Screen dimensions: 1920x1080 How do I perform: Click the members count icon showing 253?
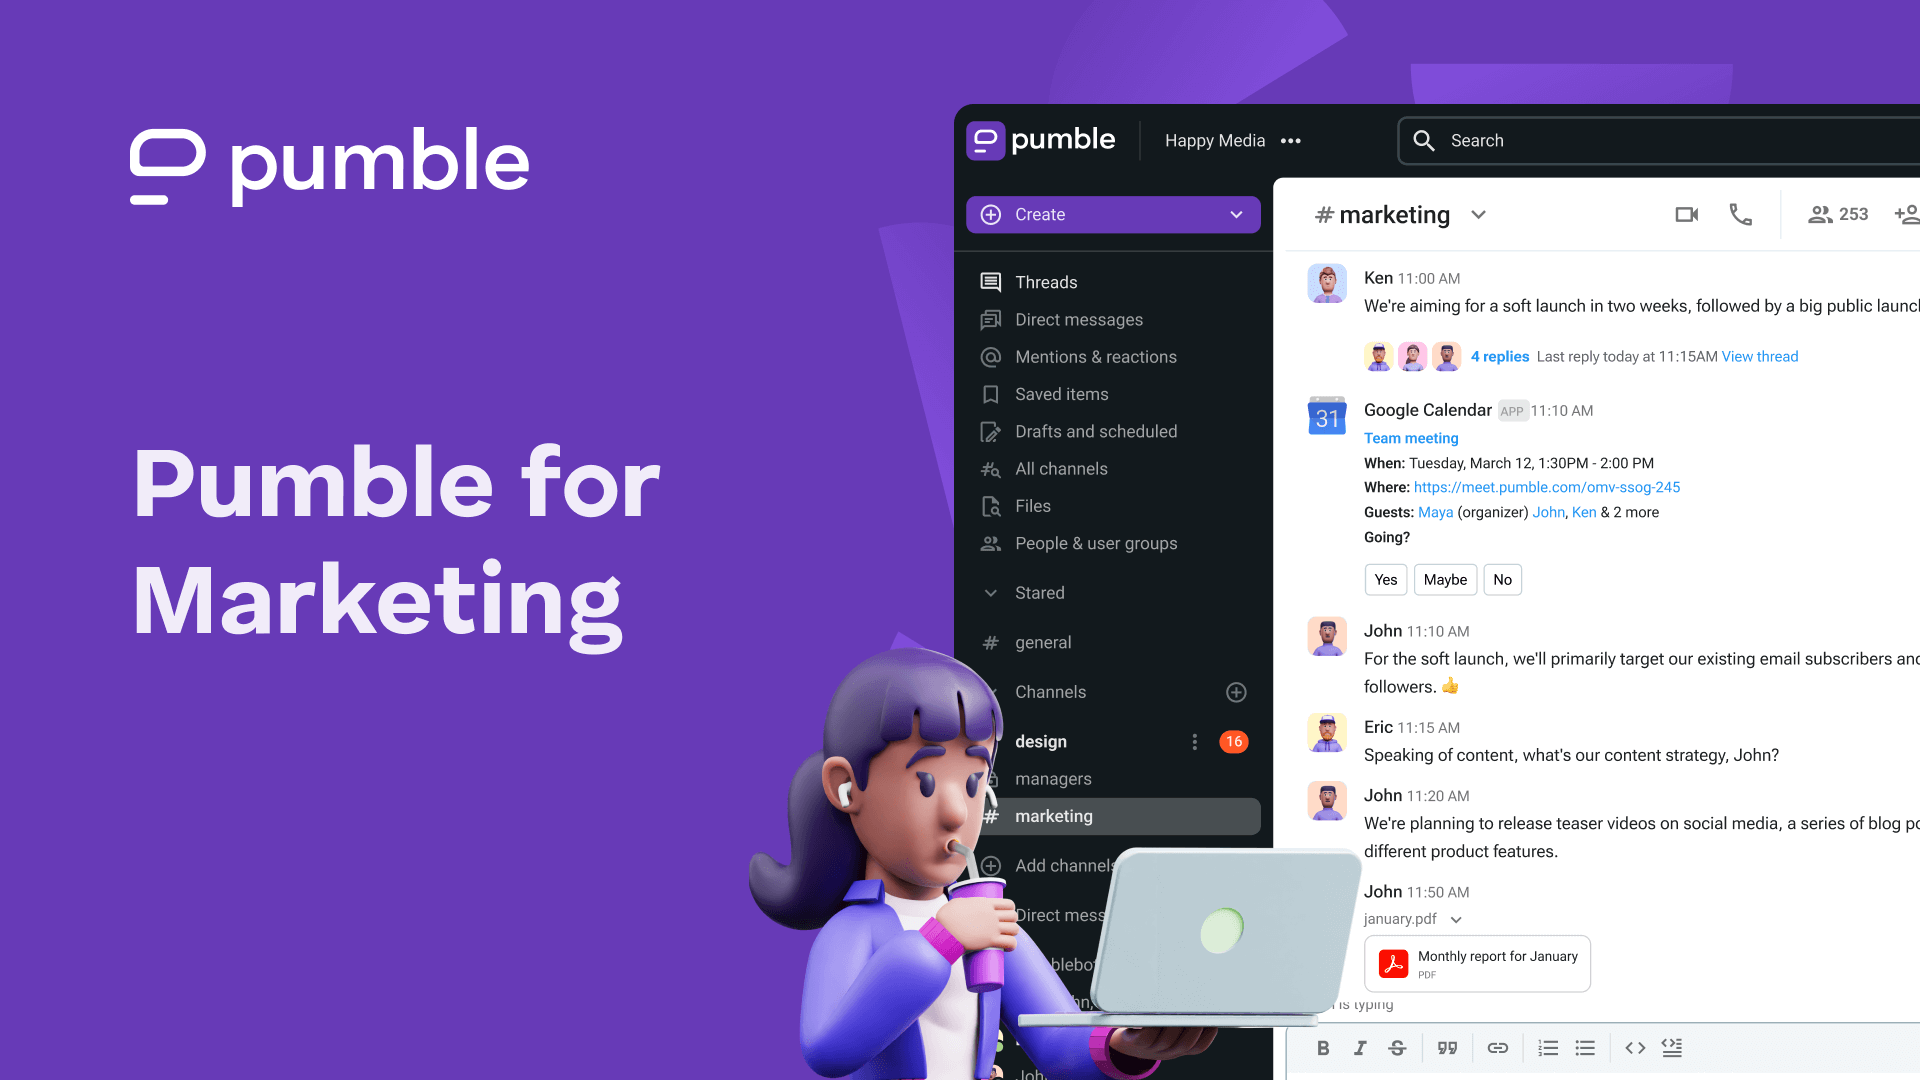click(1838, 214)
